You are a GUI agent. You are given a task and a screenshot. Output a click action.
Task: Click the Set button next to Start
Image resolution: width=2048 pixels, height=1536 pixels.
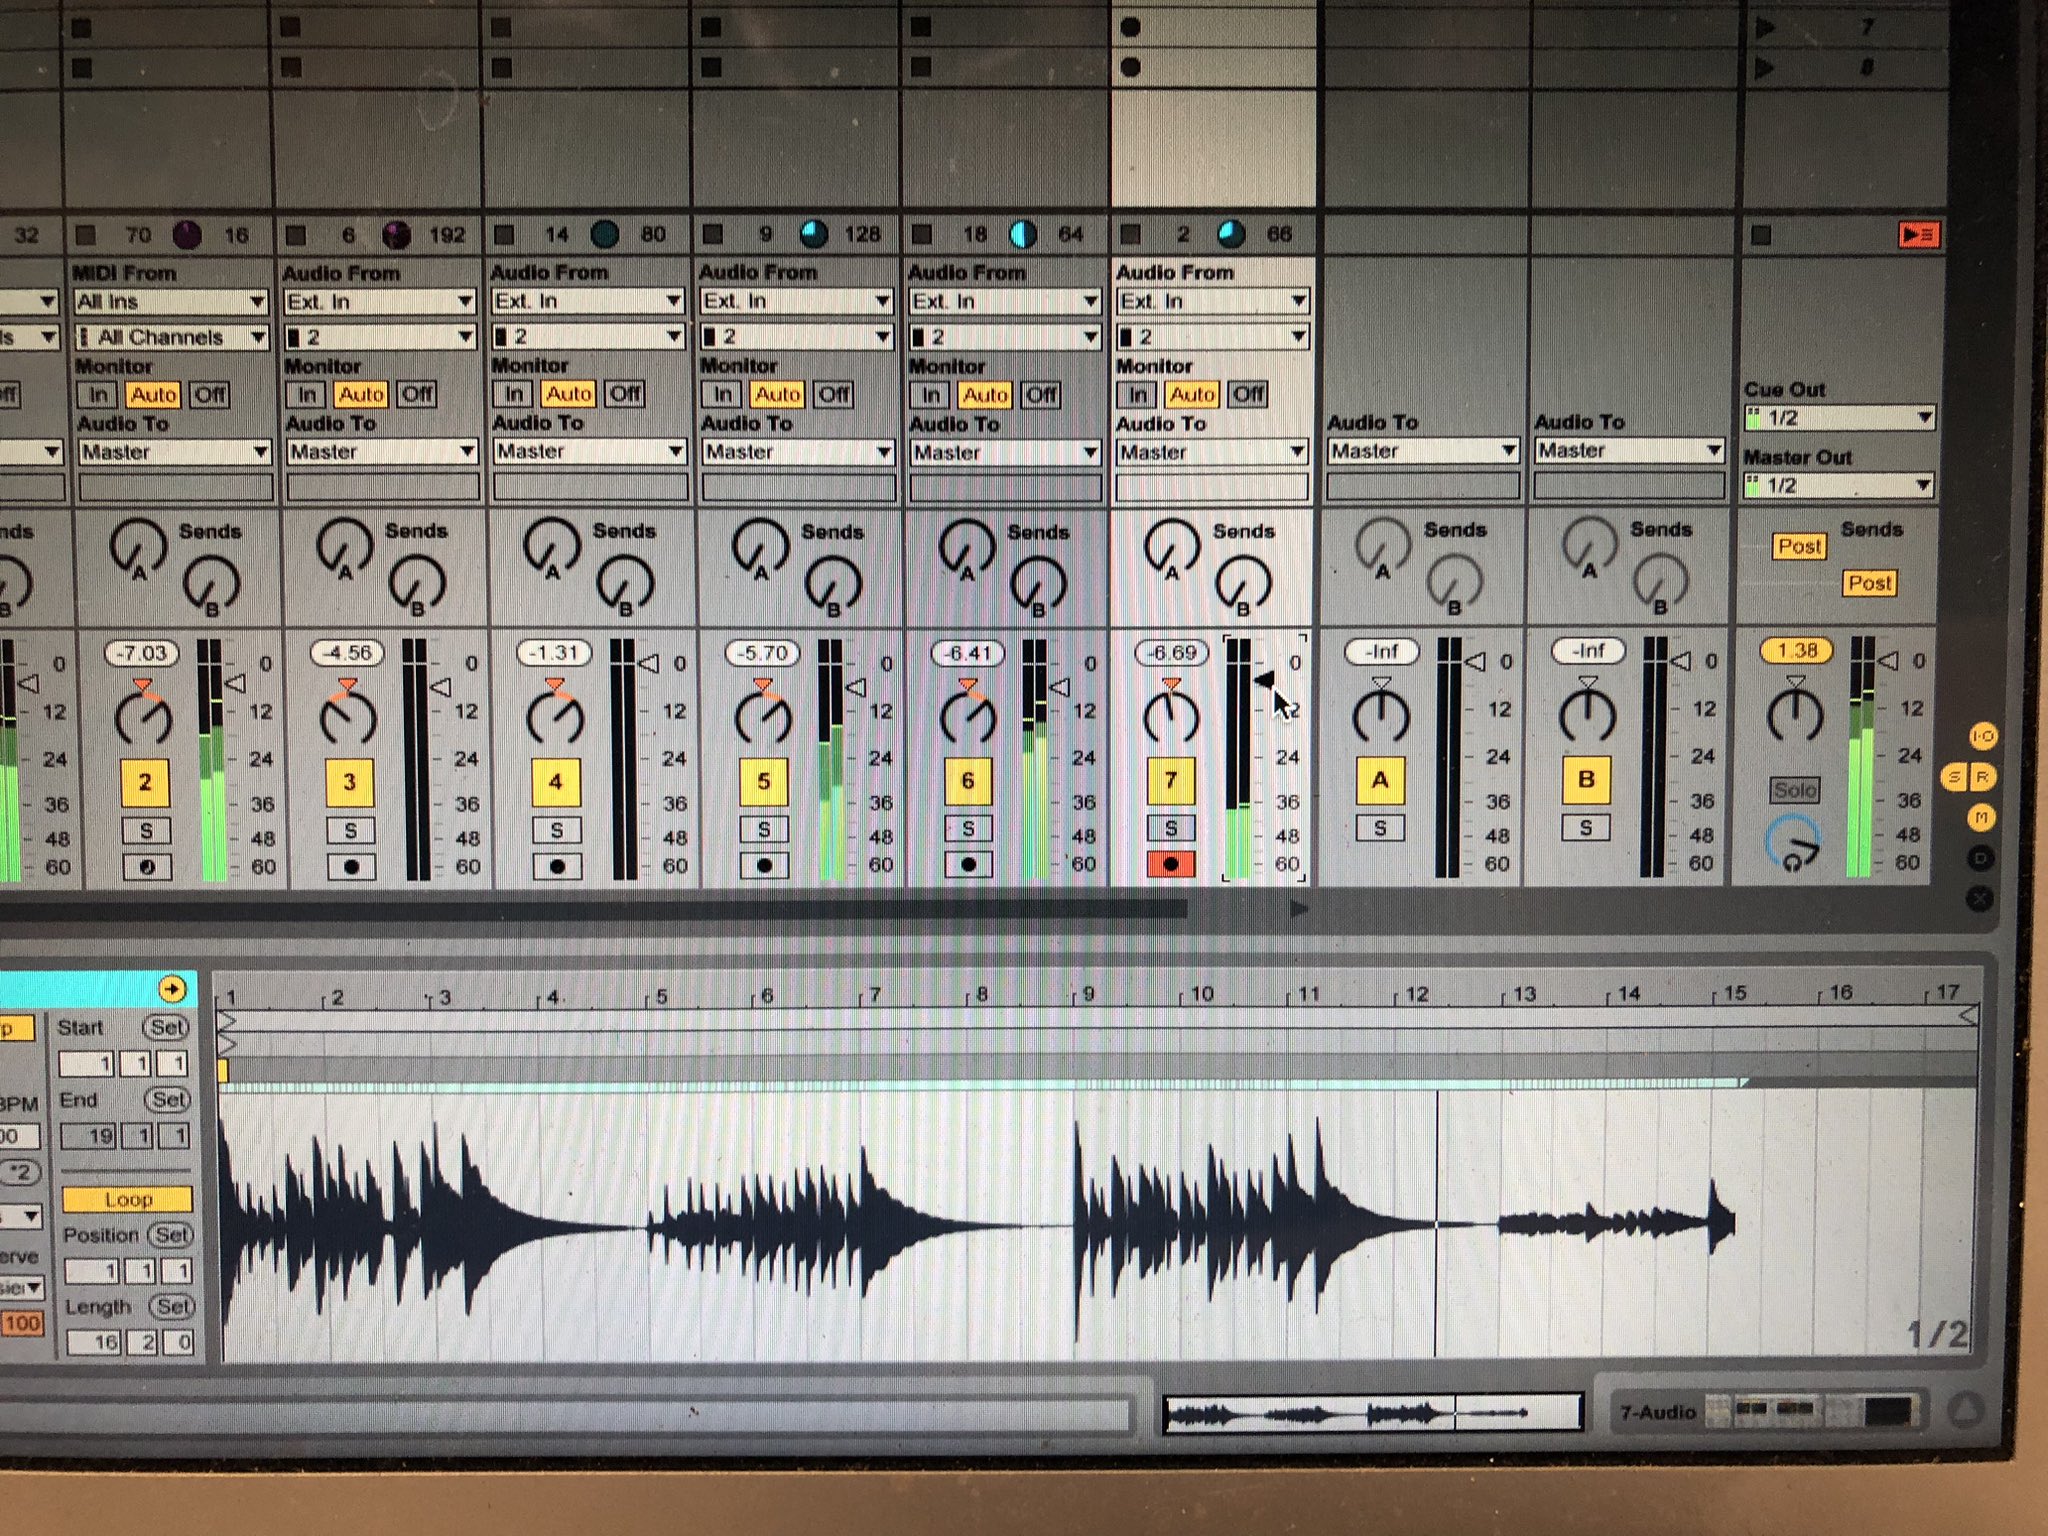[x=167, y=1027]
